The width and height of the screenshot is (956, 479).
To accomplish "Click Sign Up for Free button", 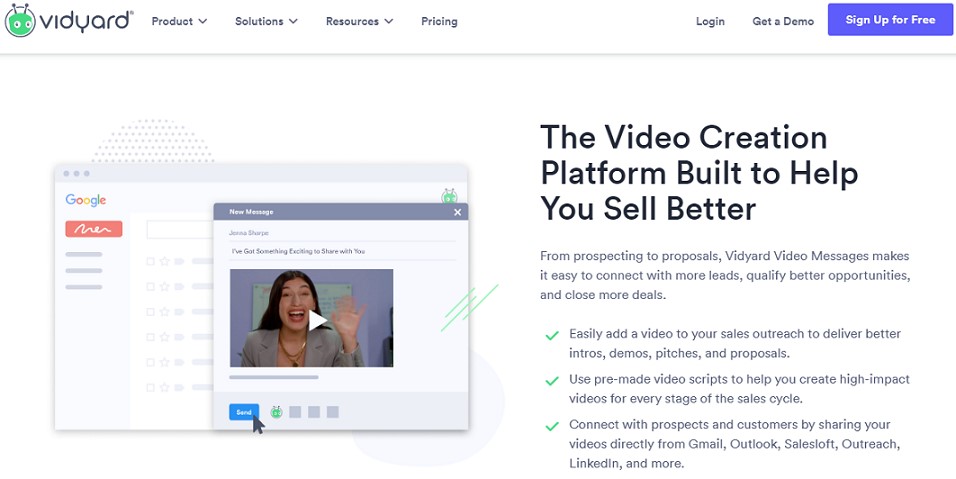I will (x=890, y=20).
